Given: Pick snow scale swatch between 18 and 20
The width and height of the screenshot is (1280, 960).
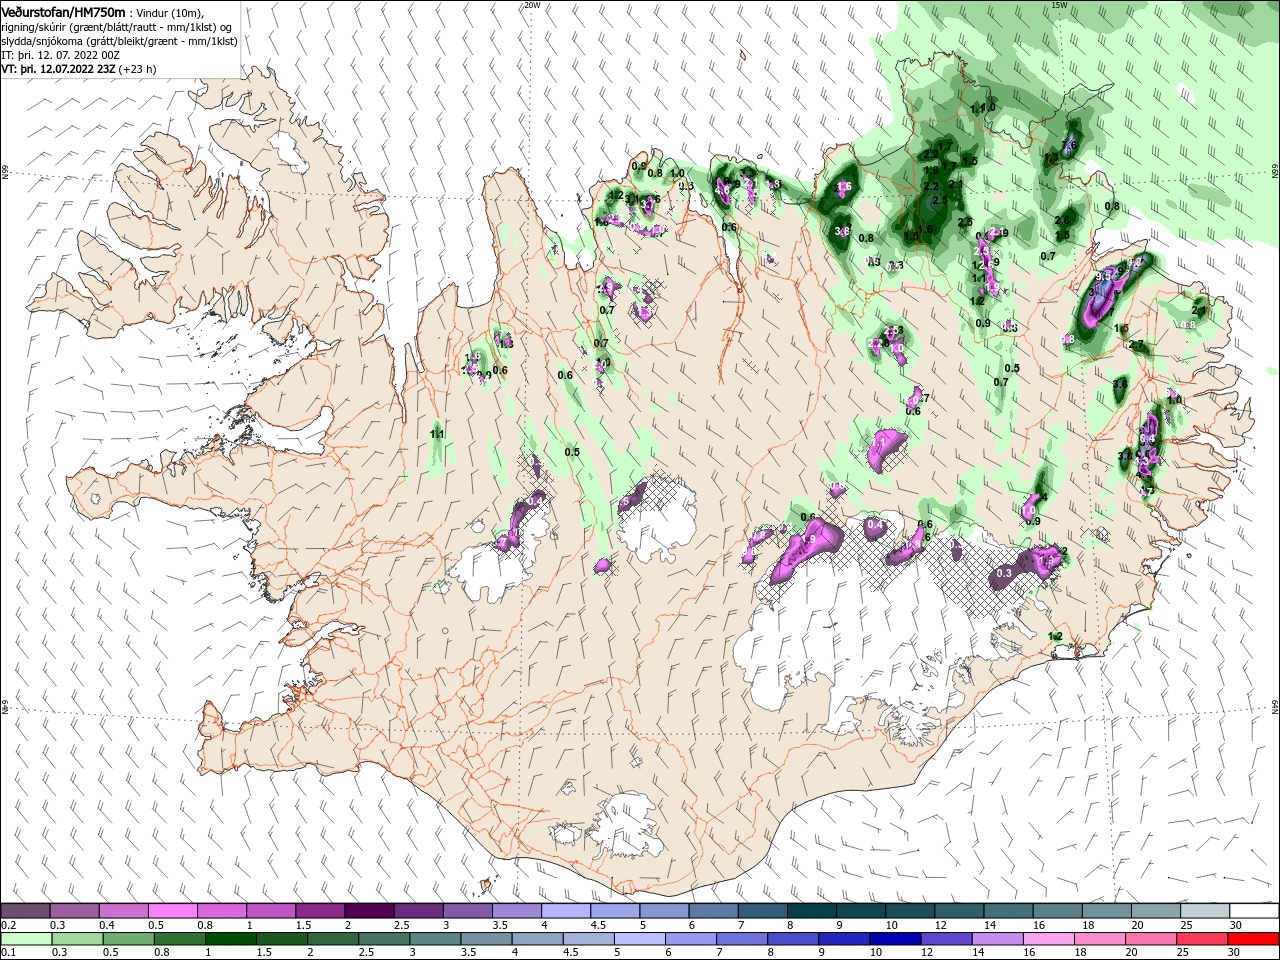Looking at the screenshot, I should (1106, 911).
